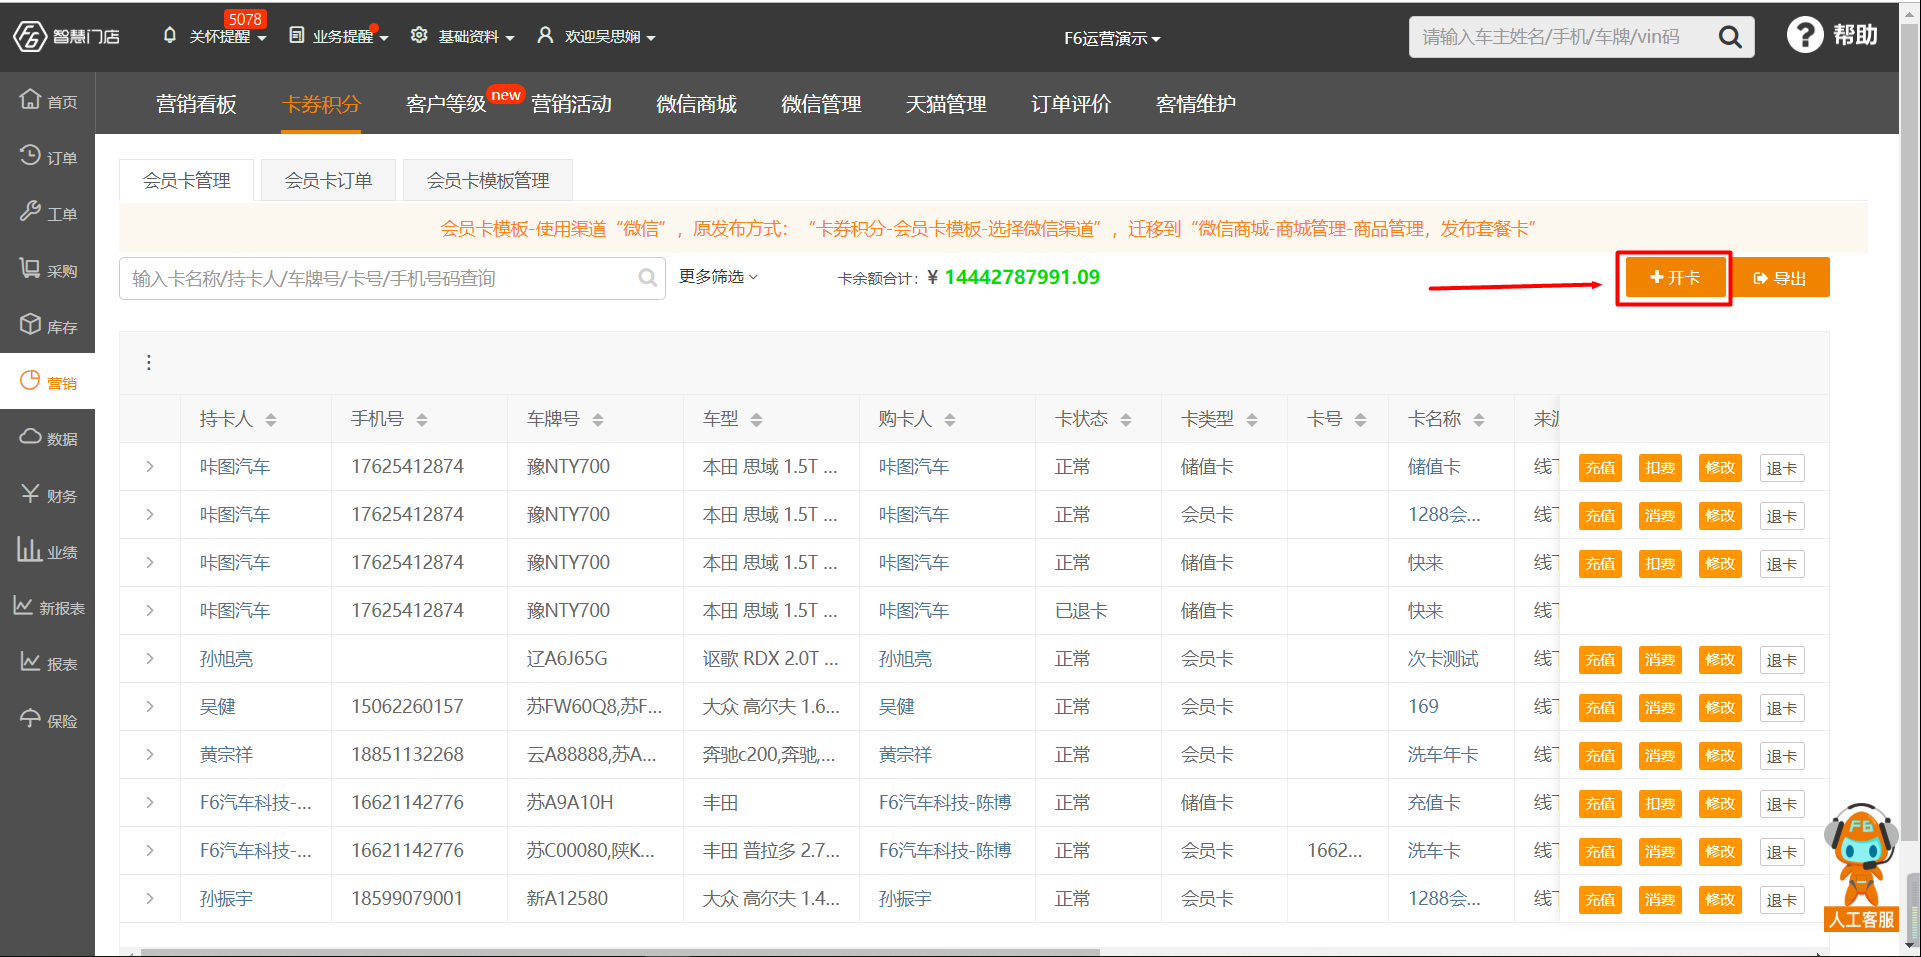Open the three-dot table options menu
Image resolution: width=1921 pixels, height=957 pixels.
point(149,362)
